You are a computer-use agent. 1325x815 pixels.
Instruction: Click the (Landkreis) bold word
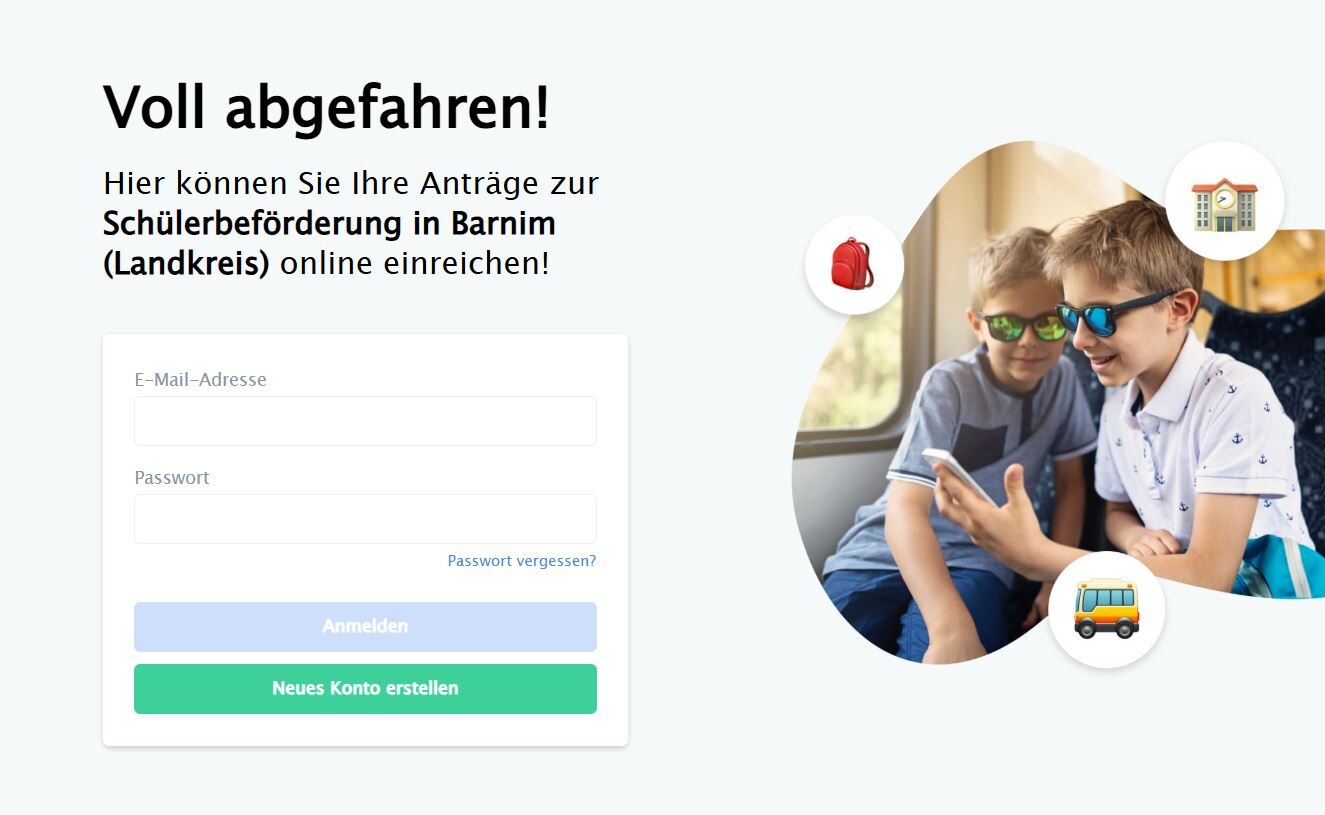point(186,264)
